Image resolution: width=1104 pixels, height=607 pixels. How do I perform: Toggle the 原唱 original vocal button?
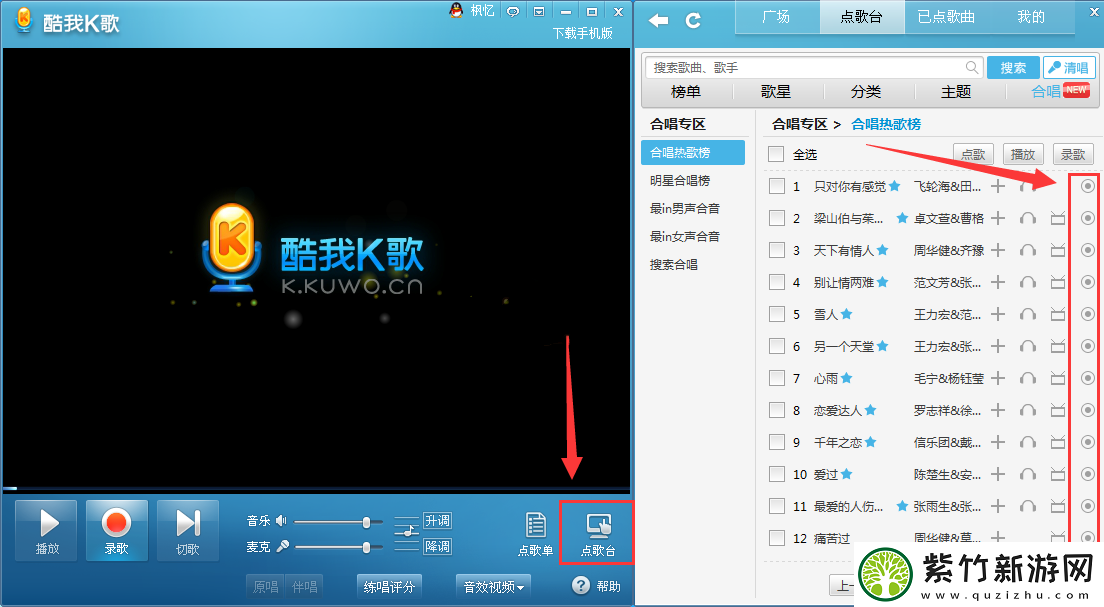tap(265, 586)
